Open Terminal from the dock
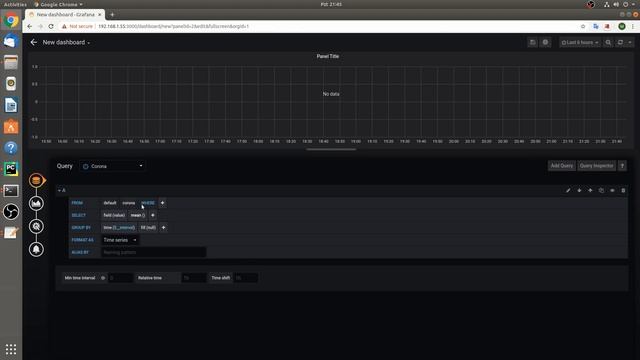The image size is (640, 360). pos(11,191)
